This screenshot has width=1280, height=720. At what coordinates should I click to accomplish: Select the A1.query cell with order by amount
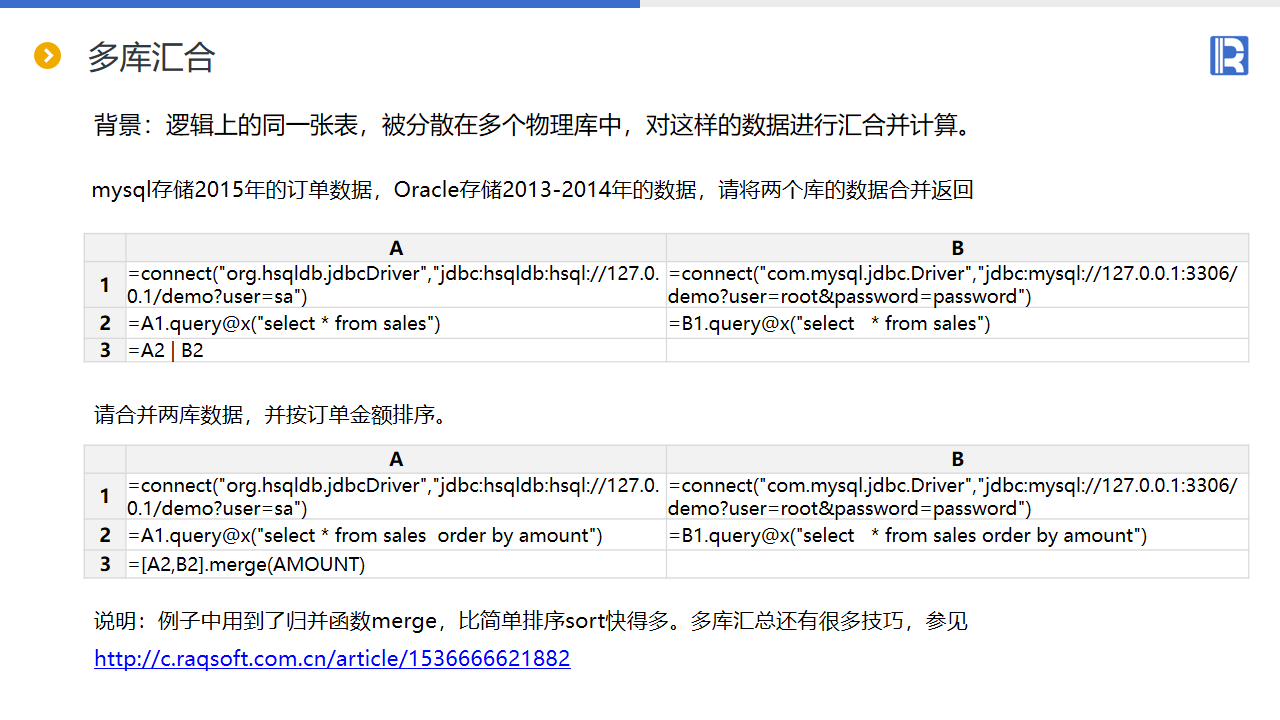pos(396,535)
